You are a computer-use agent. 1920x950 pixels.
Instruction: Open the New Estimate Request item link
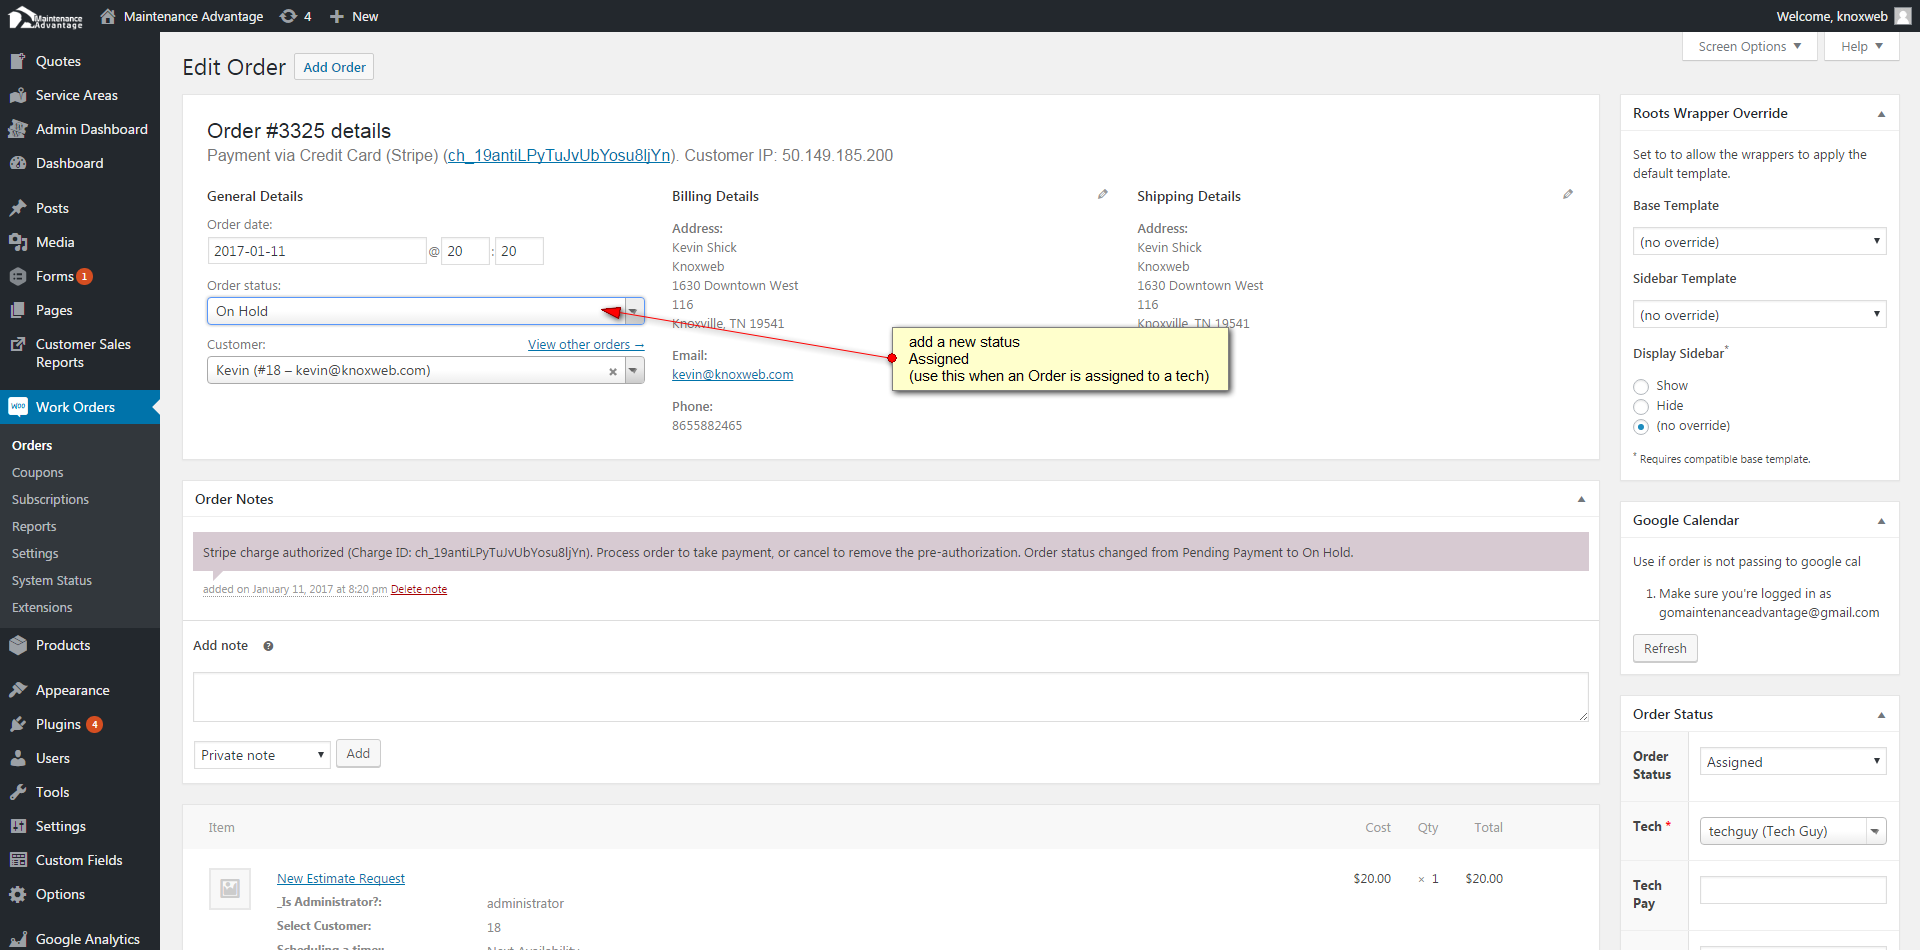341,879
